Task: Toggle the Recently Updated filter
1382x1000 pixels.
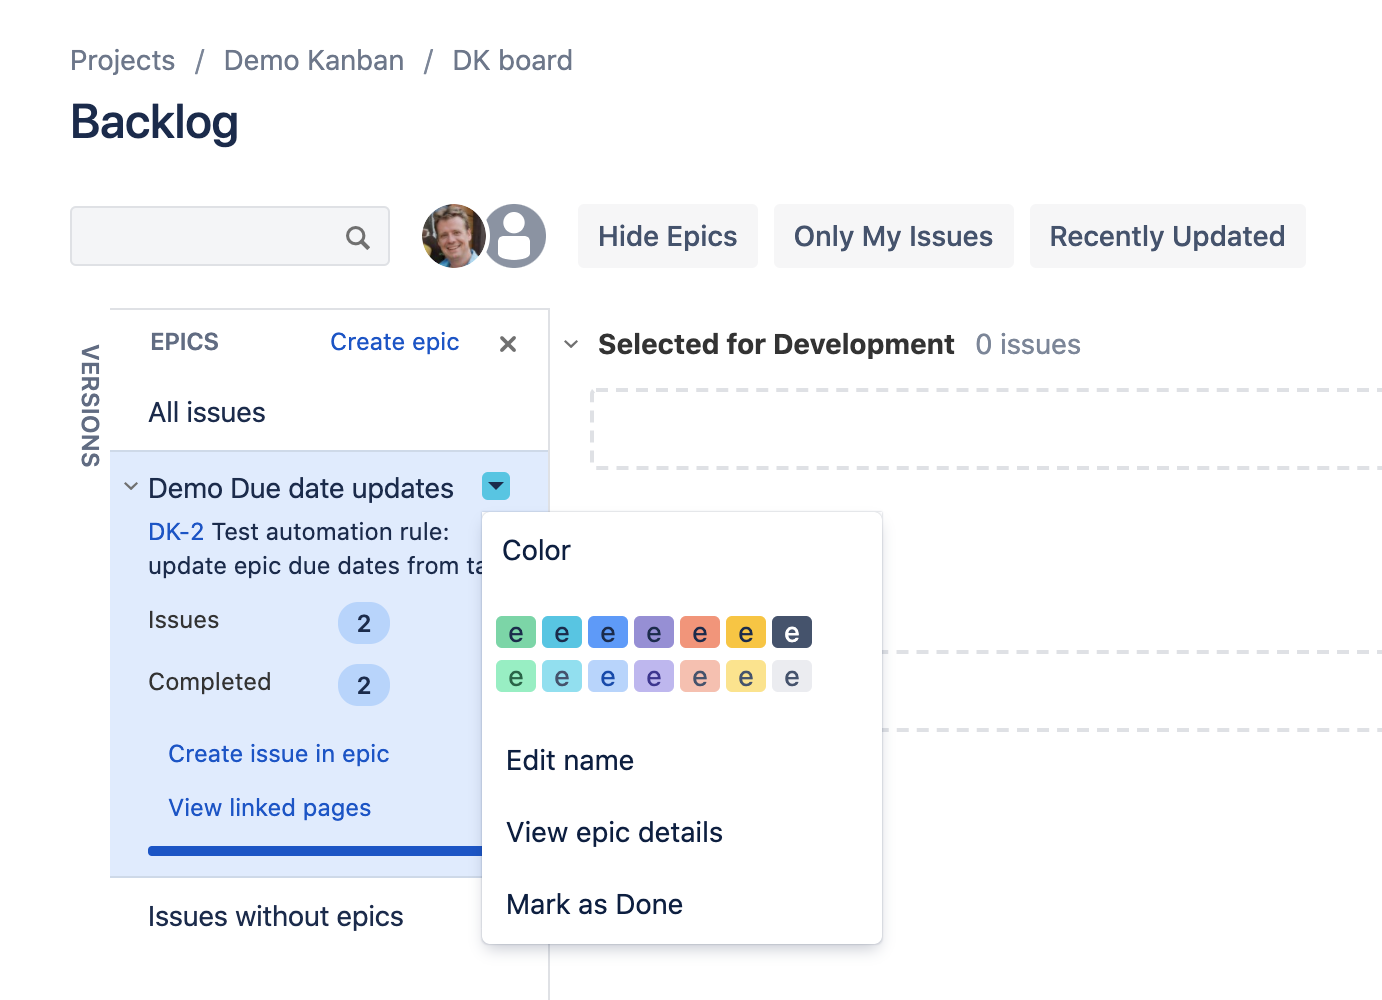Action: pos(1167,236)
